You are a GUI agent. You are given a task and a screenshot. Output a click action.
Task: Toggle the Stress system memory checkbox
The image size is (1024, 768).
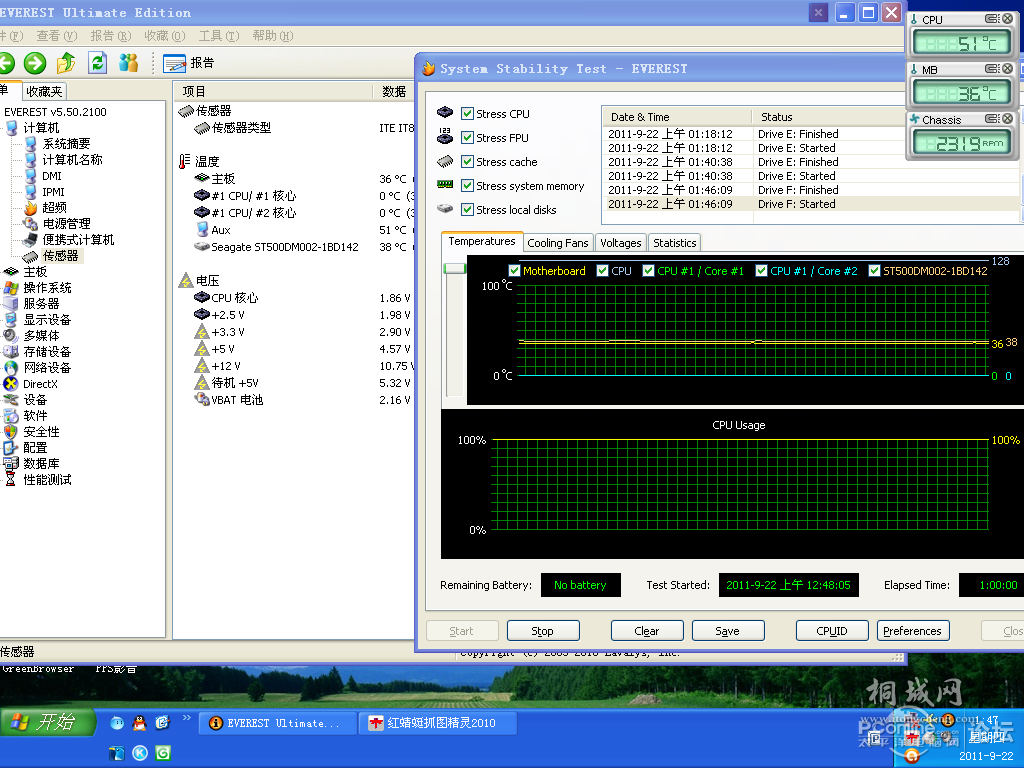tap(467, 185)
